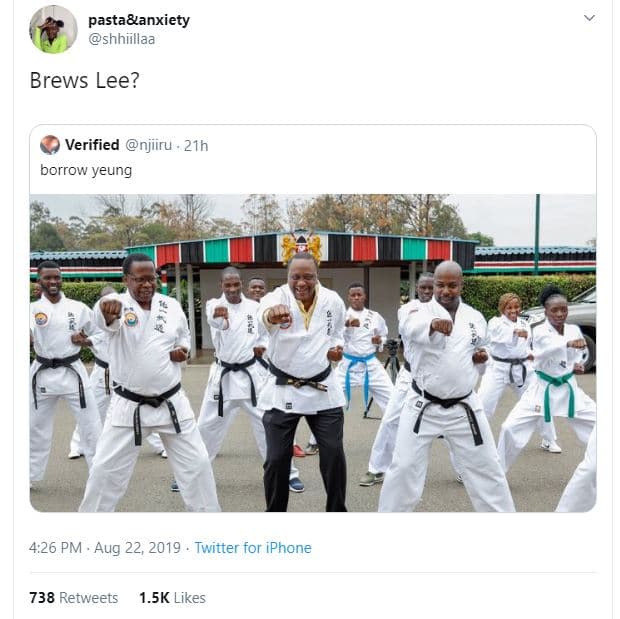Open the karate group photo
The image size is (620, 619).
pos(313,353)
